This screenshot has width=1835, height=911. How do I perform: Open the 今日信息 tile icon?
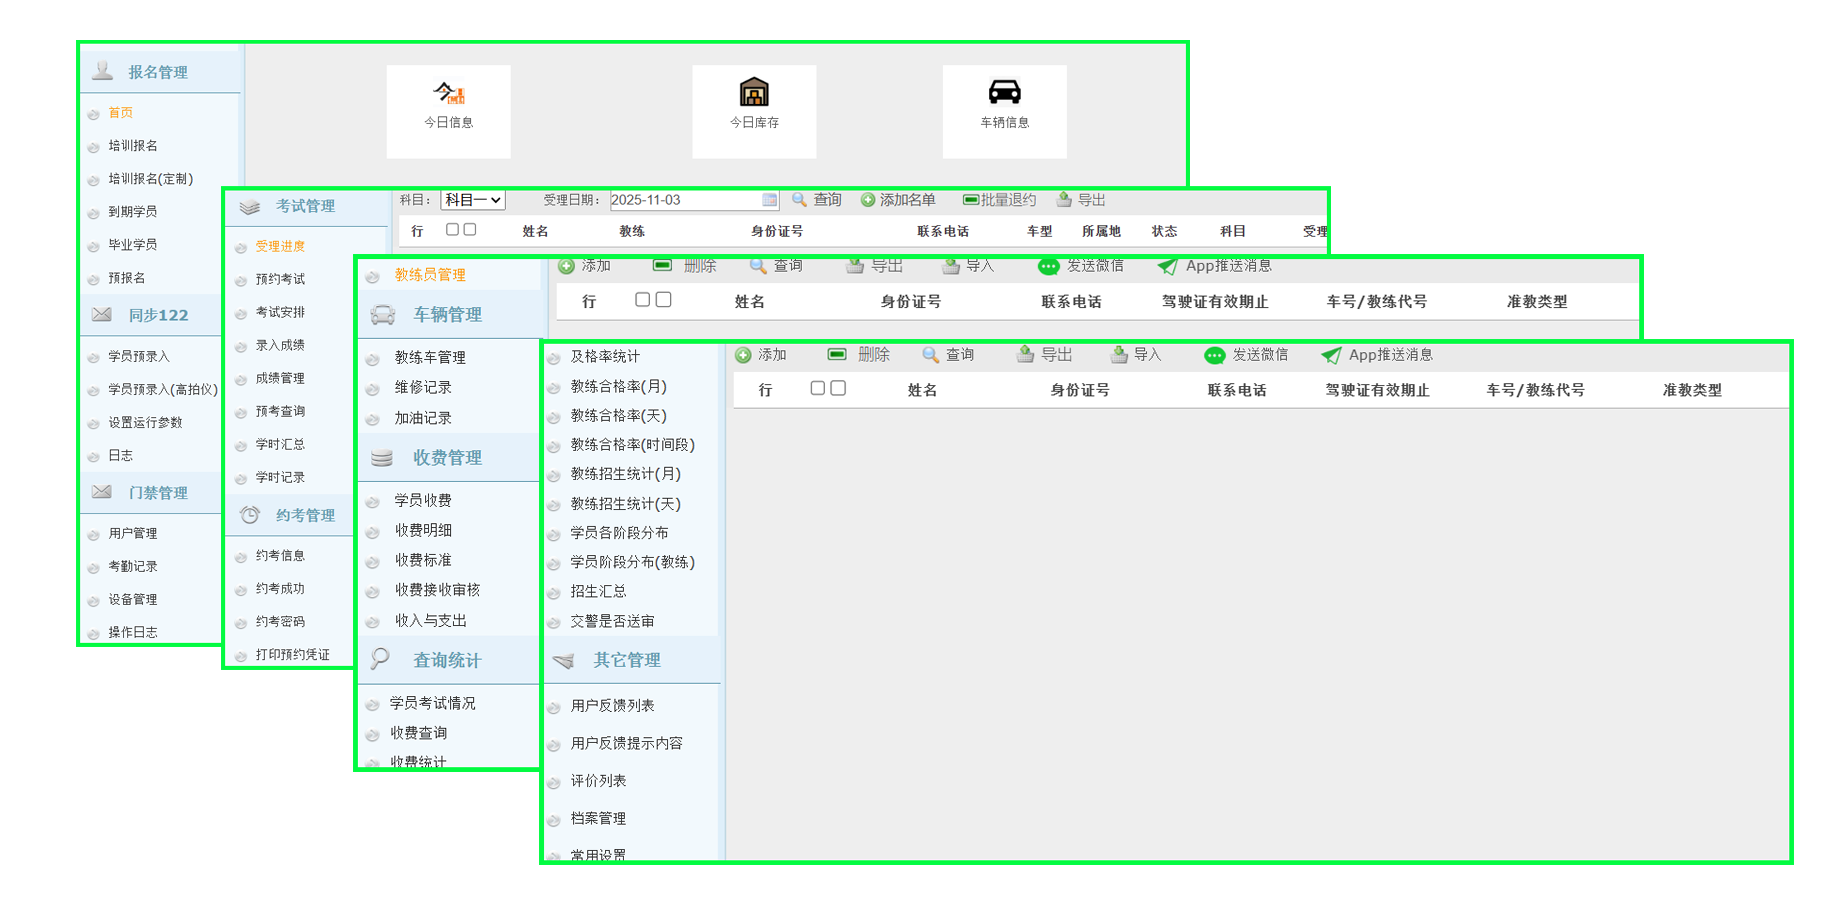449,93
